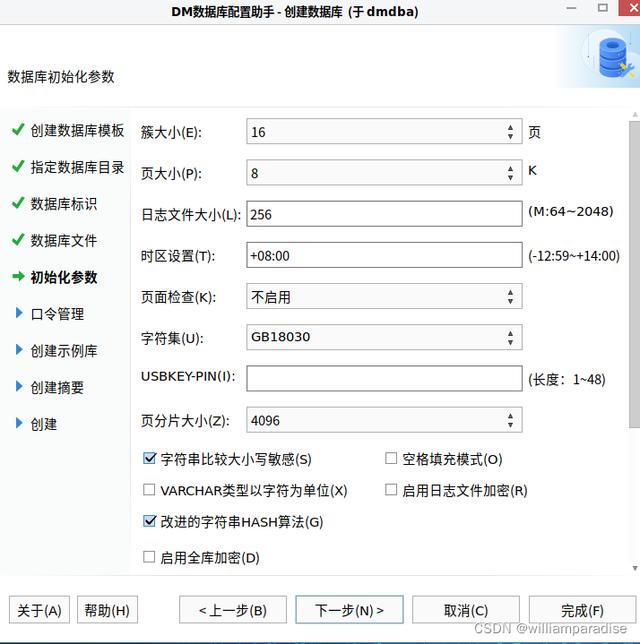
Task: Open the 页大小(P) dropdown showing 8
Action: [384, 172]
